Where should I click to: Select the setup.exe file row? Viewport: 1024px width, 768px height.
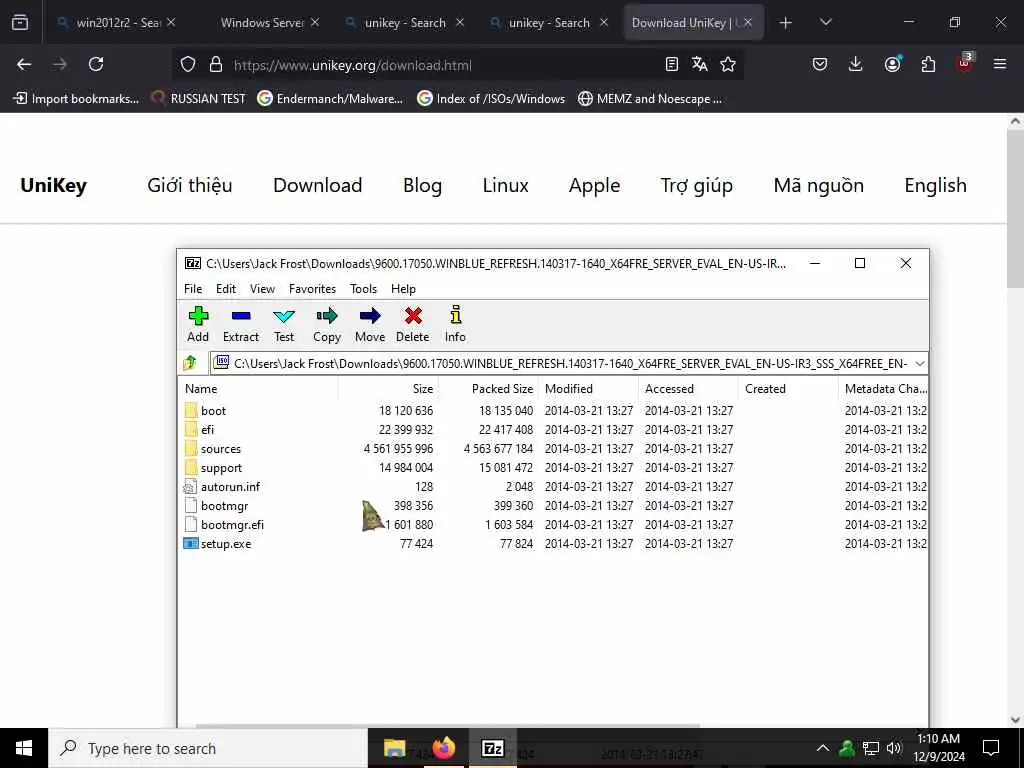554,543
